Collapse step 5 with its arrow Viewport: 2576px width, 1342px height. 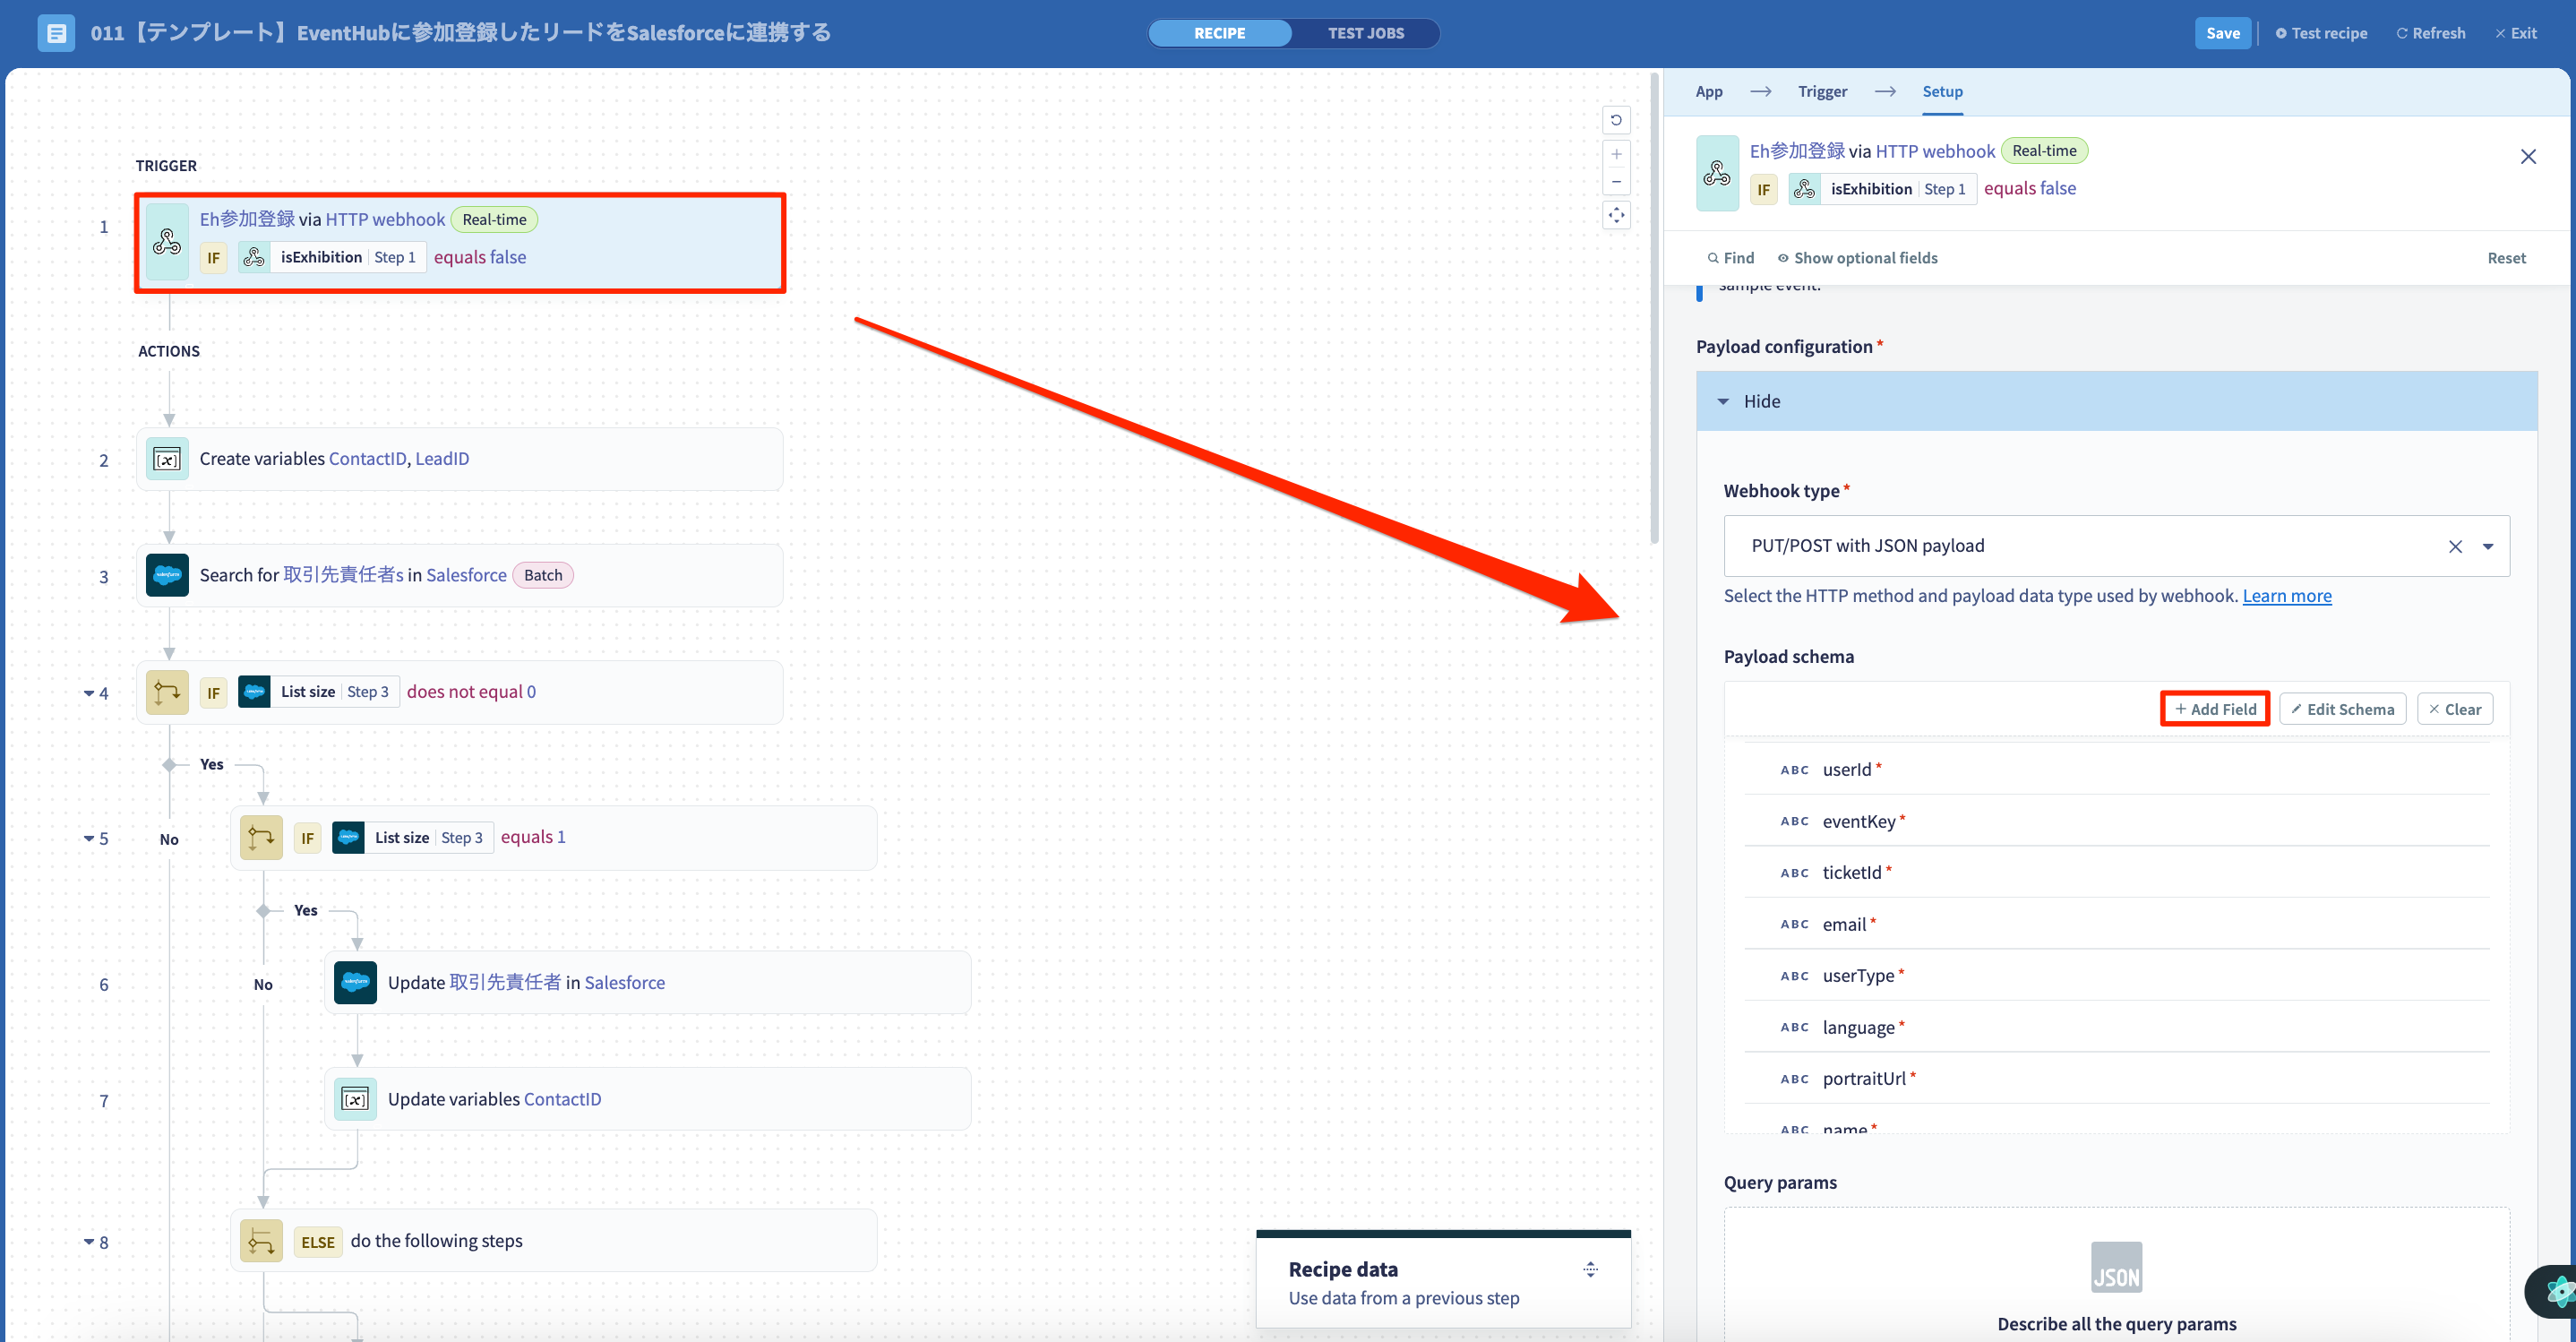point(88,839)
